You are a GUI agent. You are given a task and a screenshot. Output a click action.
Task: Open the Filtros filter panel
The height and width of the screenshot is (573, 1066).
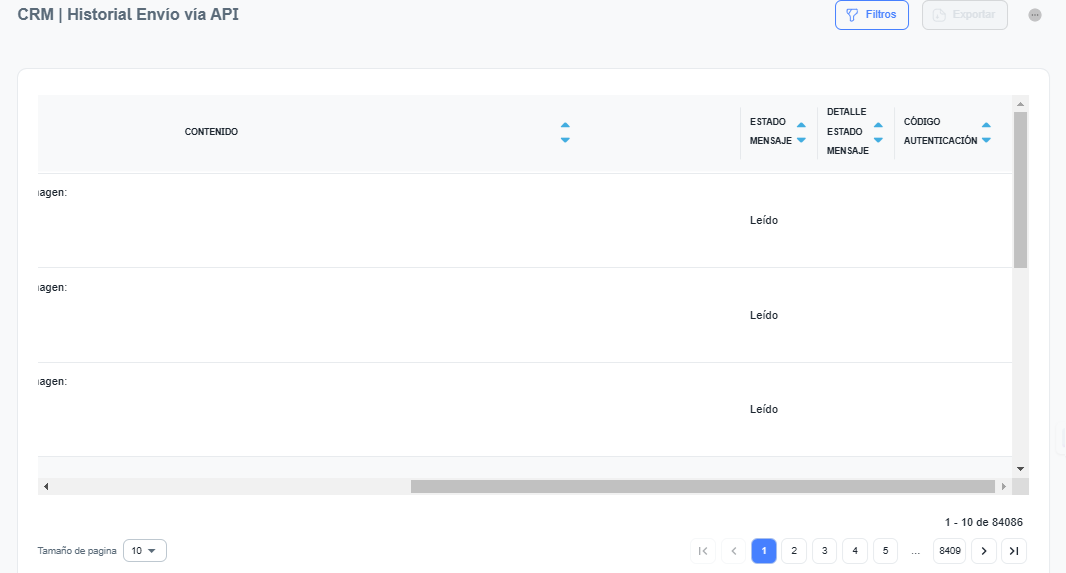click(871, 15)
